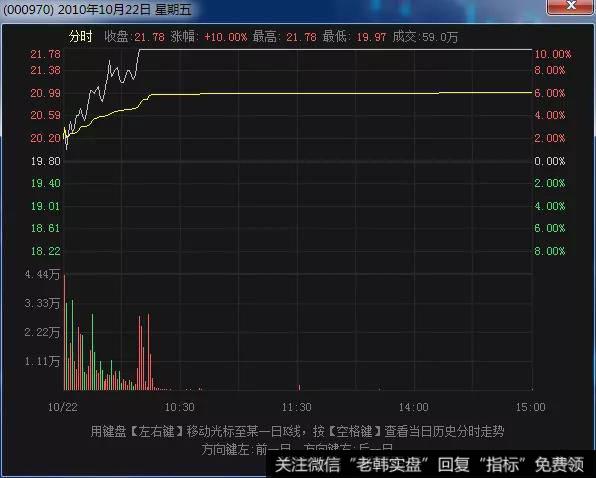Click the 18.61 price axis label
Image resolution: width=596 pixels, height=478 pixels.
(x=45, y=228)
